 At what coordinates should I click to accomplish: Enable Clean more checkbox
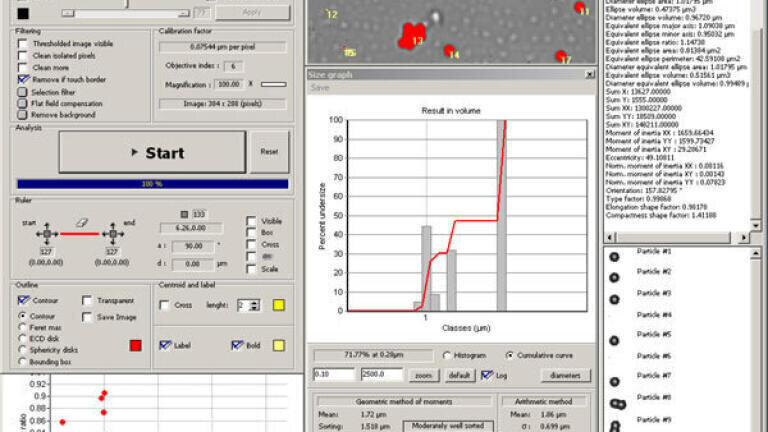click(x=23, y=67)
